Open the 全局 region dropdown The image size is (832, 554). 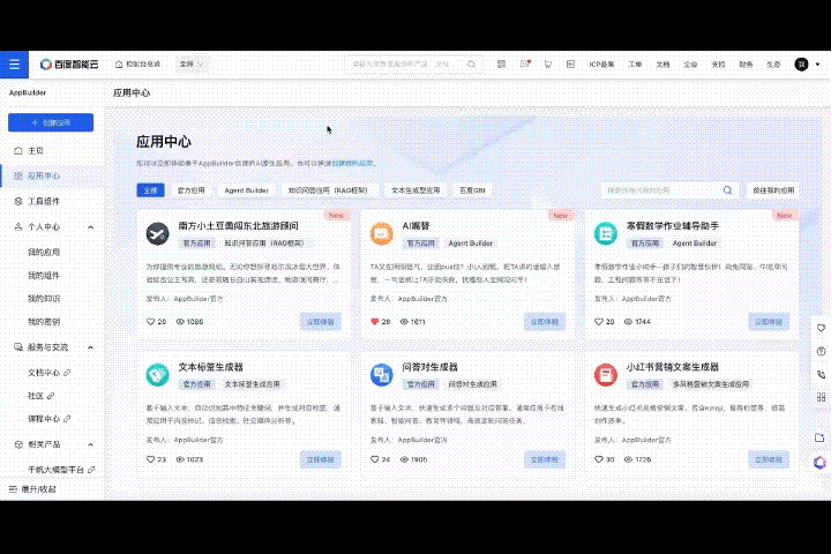[x=192, y=64]
